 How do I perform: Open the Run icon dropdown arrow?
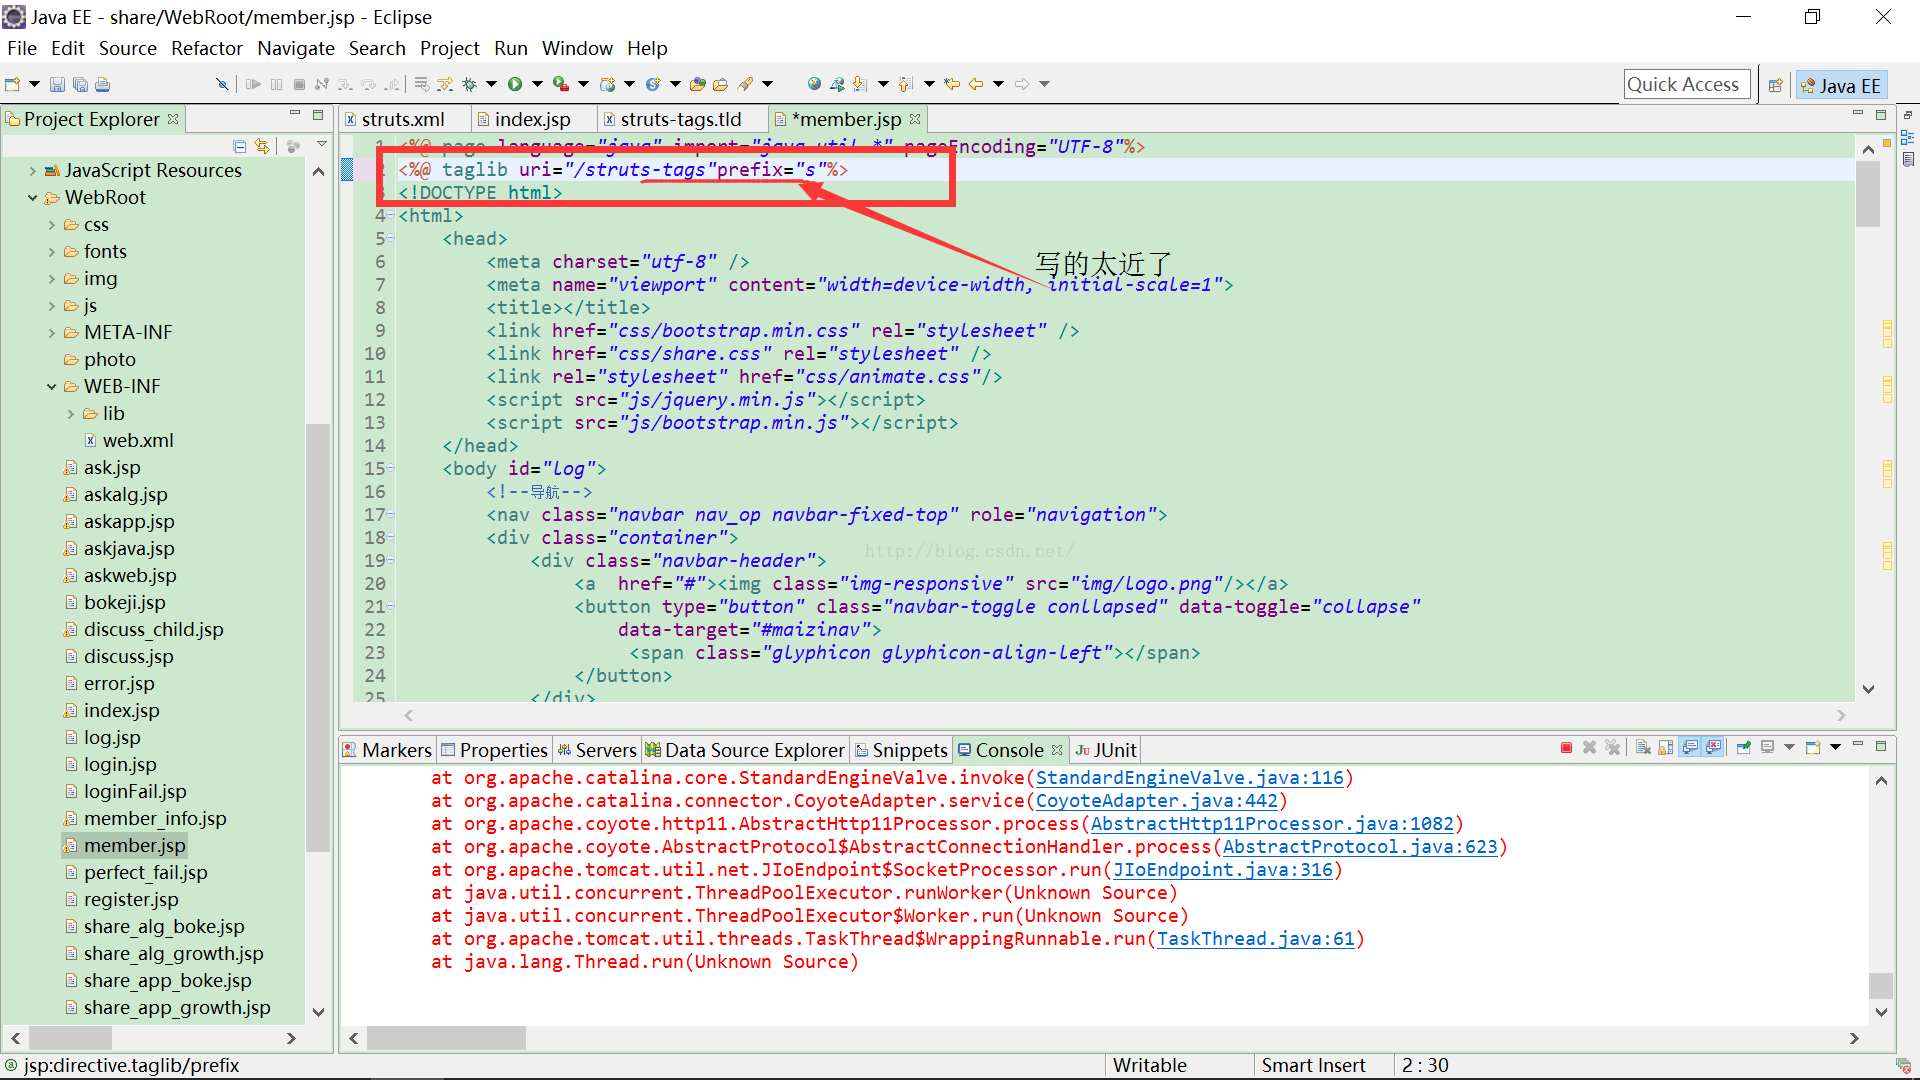537,84
